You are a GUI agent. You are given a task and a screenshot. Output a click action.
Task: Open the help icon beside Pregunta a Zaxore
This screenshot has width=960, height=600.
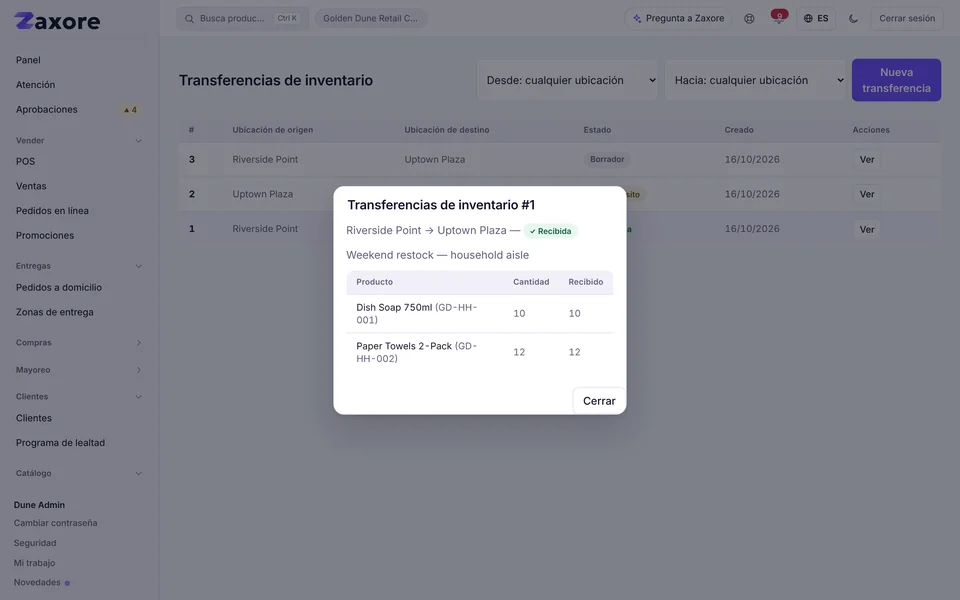coord(749,18)
